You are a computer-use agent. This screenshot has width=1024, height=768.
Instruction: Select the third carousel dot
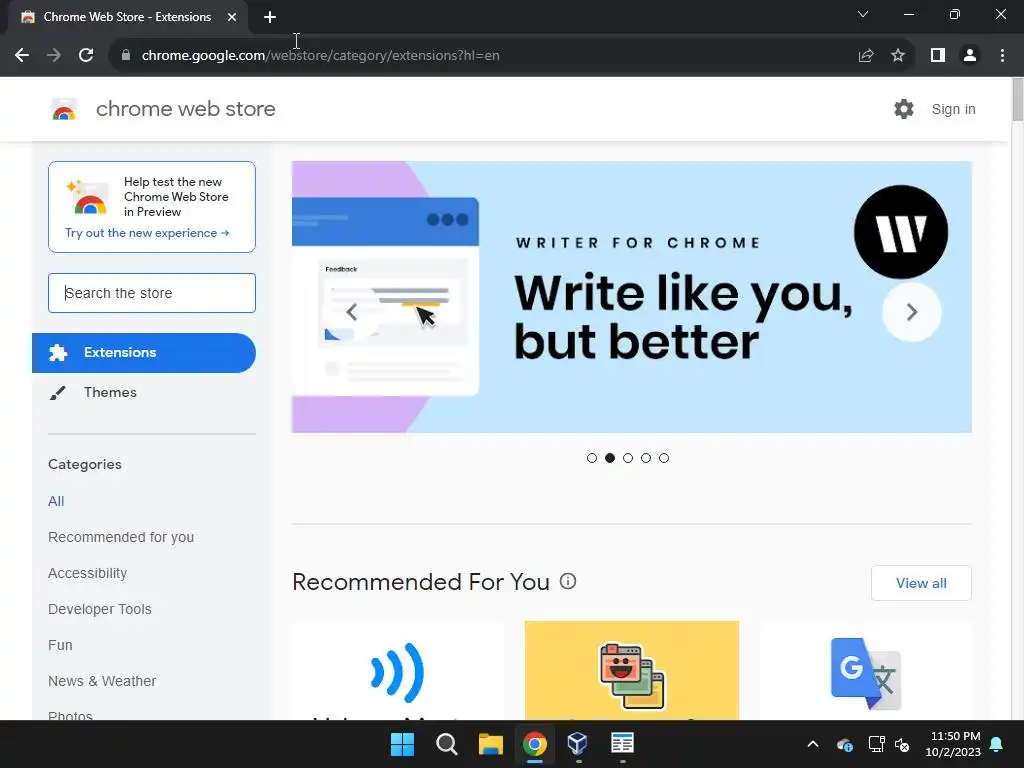tap(628, 458)
